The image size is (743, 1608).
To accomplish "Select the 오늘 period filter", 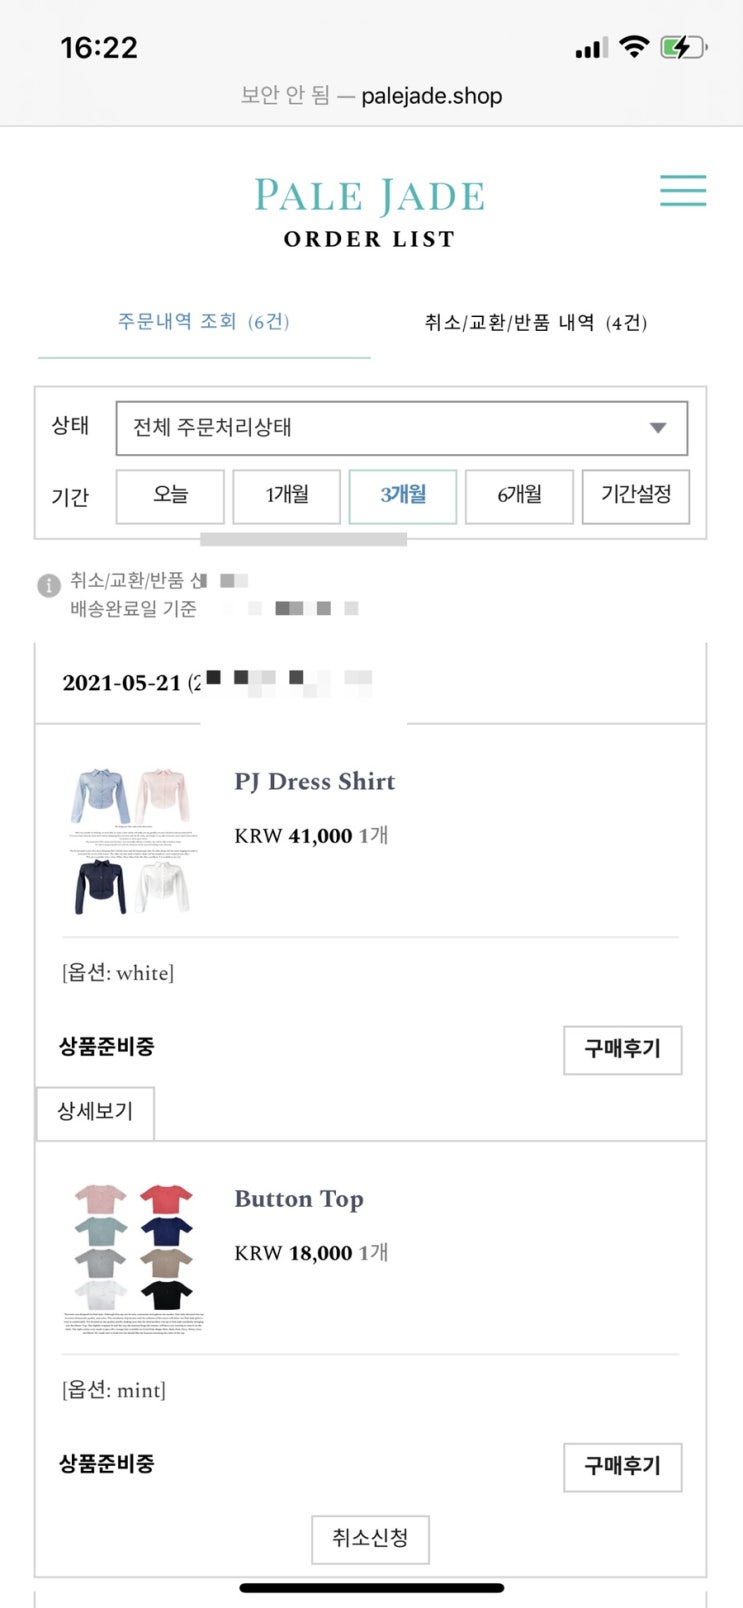I will [x=170, y=496].
